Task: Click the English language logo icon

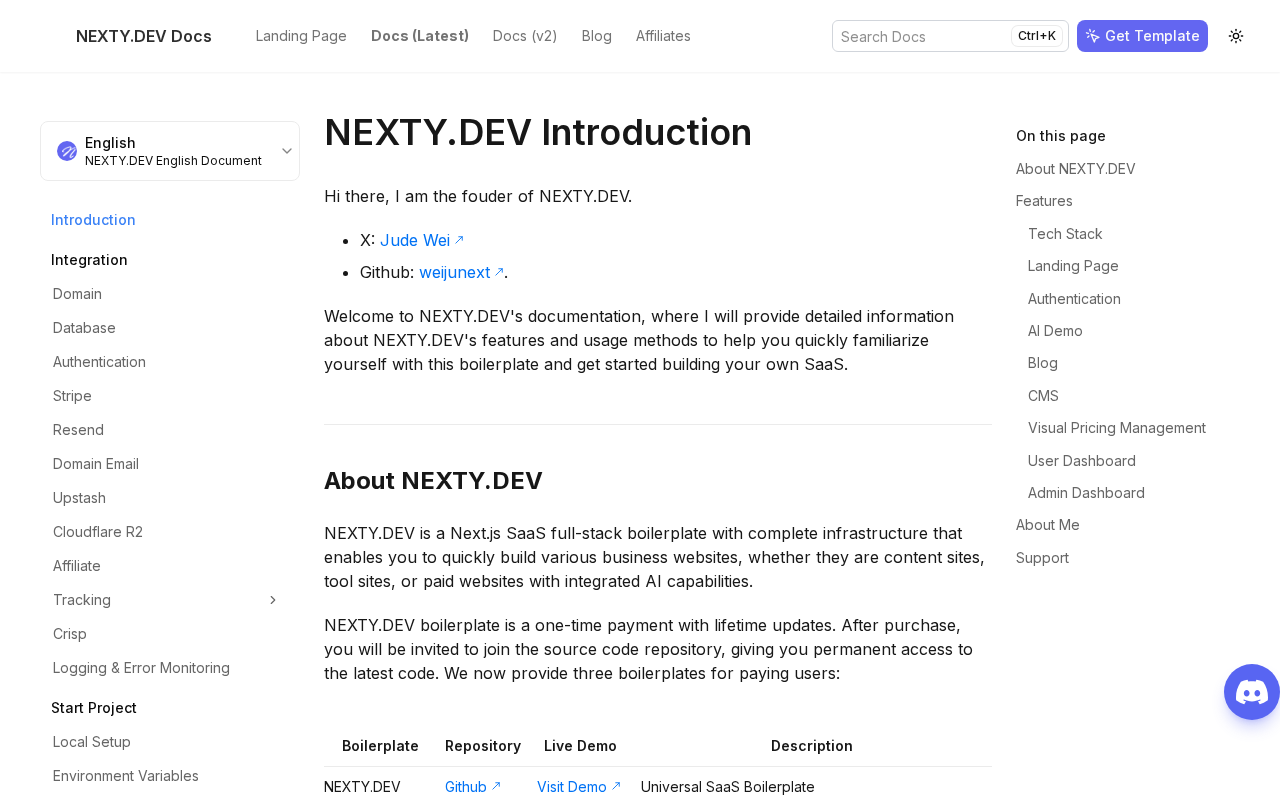Action: tap(67, 151)
